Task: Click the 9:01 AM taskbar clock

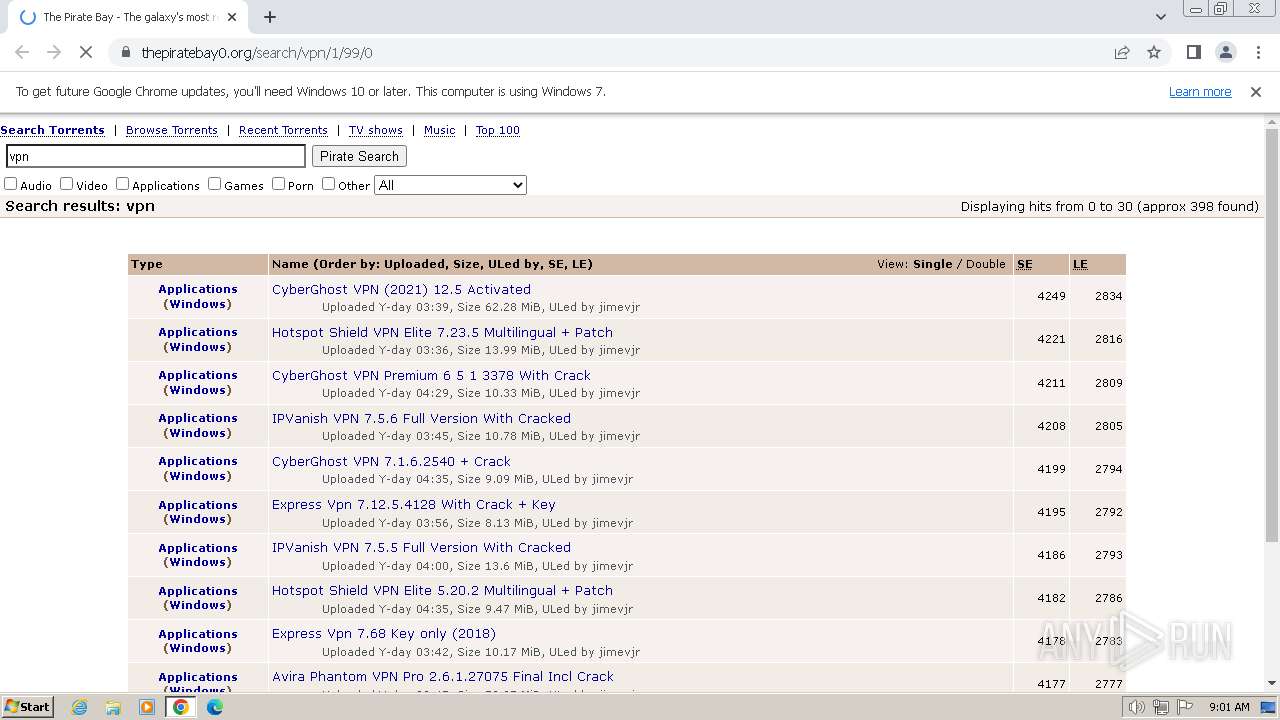Action: (1229, 707)
